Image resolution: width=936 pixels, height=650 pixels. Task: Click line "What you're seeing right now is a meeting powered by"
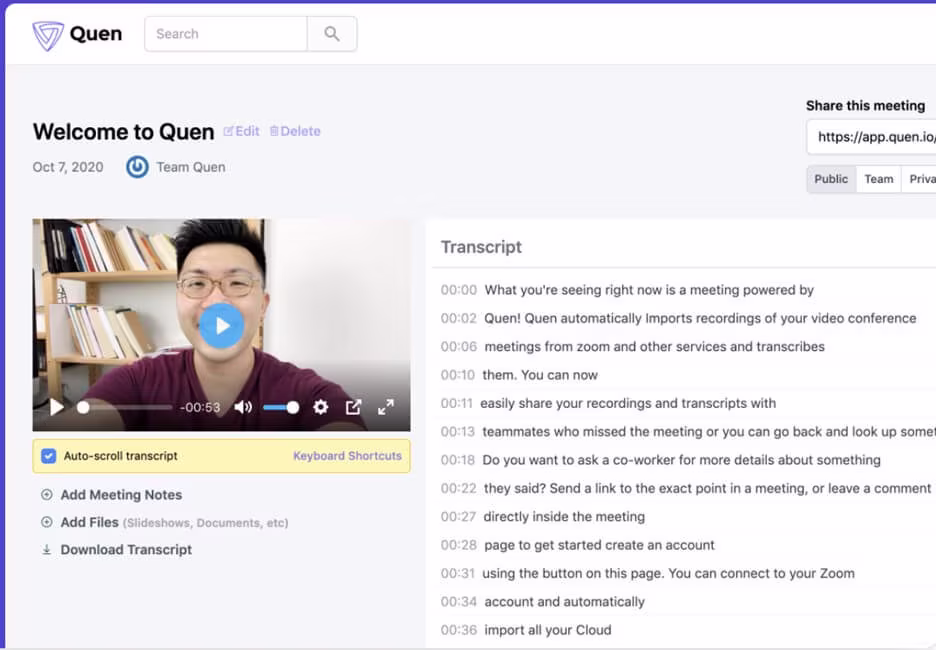(649, 290)
